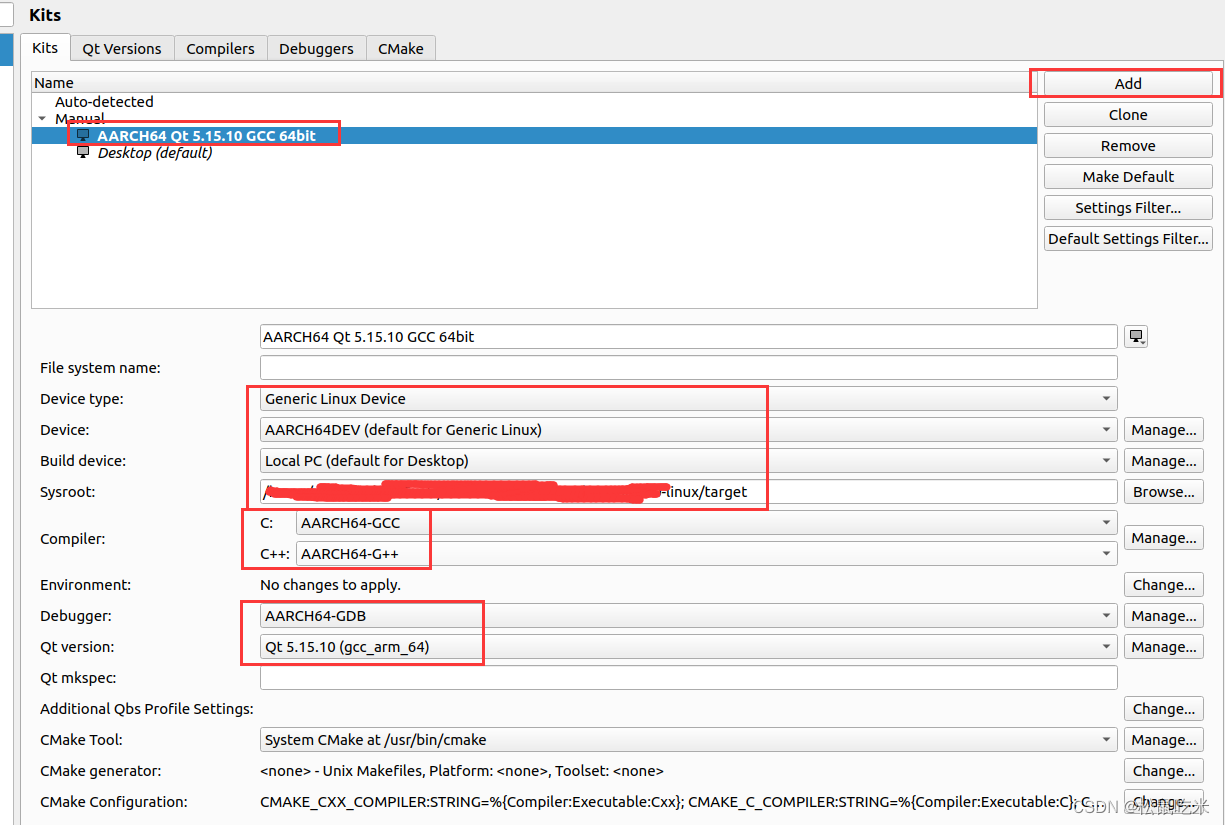Switch to the Qt Versions tab
Image resolution: width=1225 pixels, height=825 pixels.
121,48
